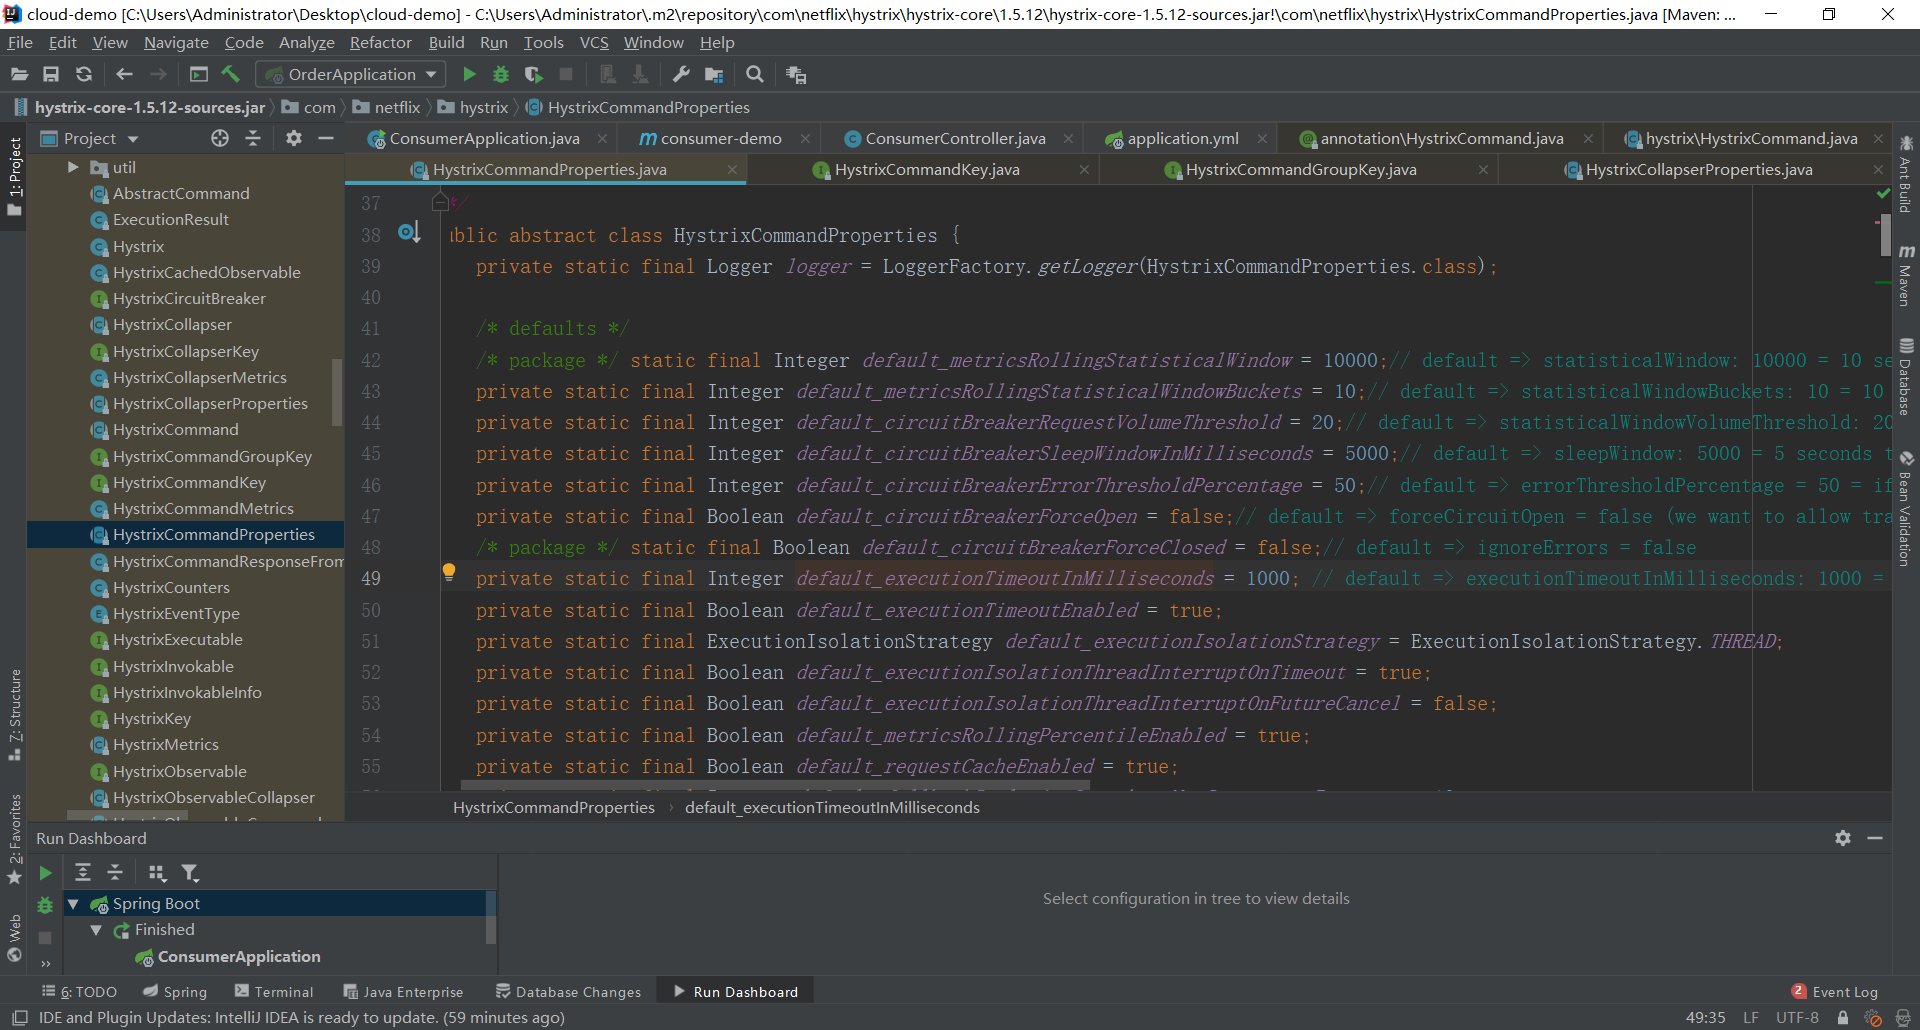This screenshot has height=1030, width=1920.
Task: Click the Run Dashboard filter funnel icon
Action: coord(190,873)
